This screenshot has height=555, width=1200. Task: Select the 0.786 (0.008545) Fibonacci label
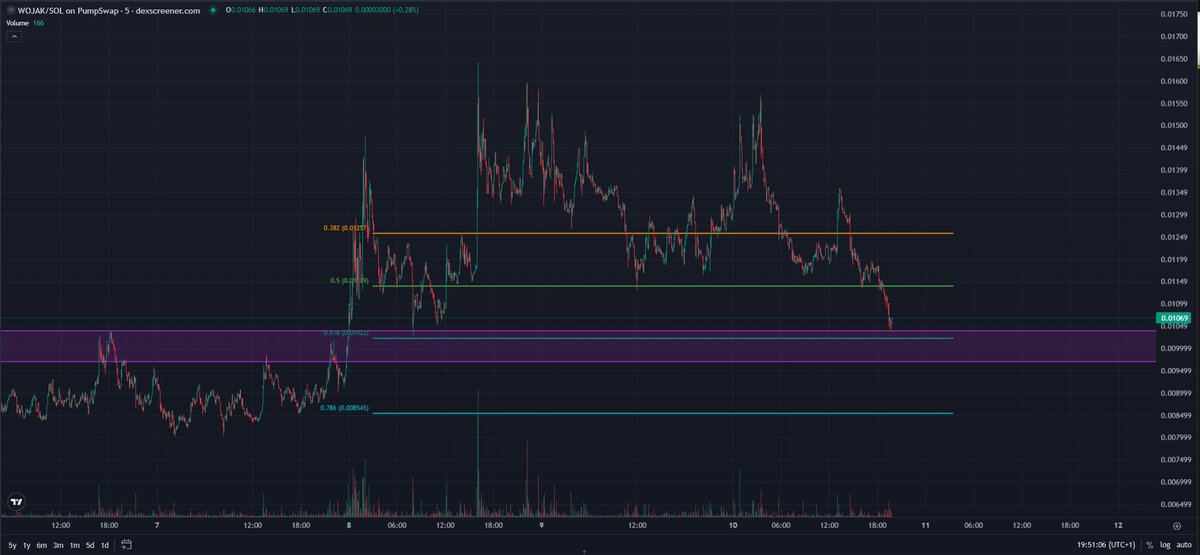(x=345, y=408)
